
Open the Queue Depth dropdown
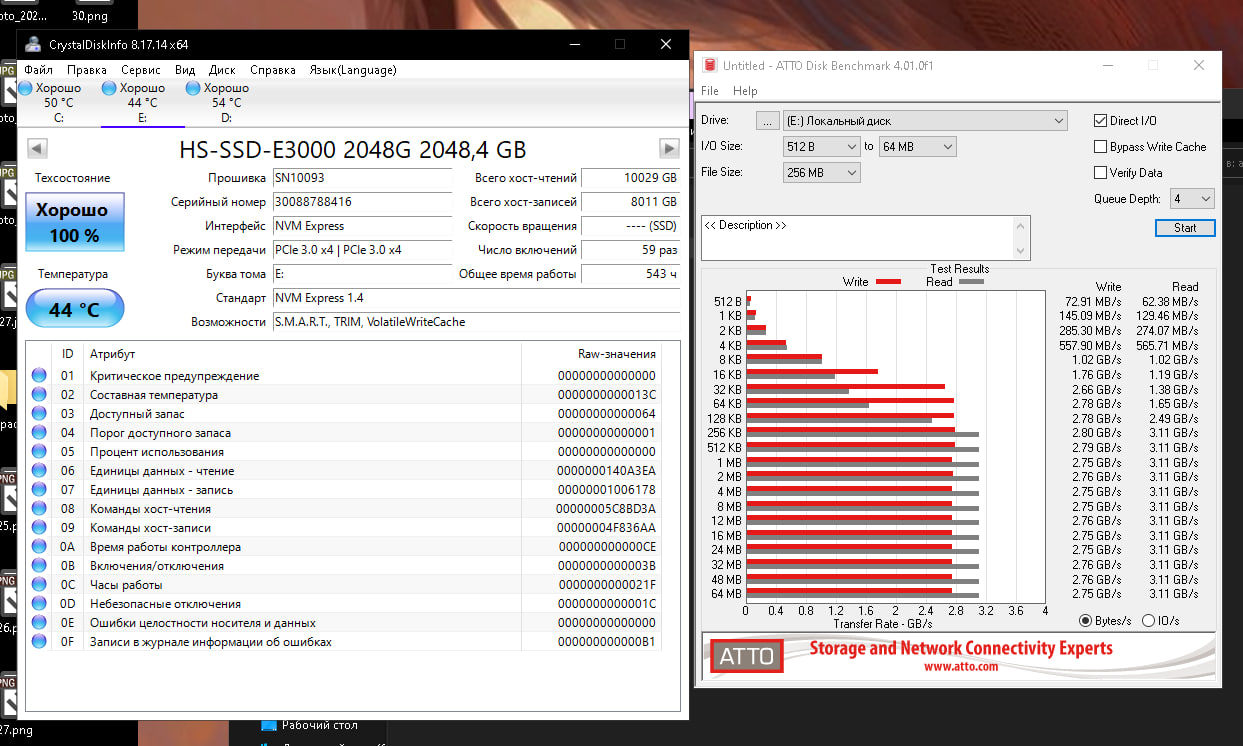(x=1192, y=199)
